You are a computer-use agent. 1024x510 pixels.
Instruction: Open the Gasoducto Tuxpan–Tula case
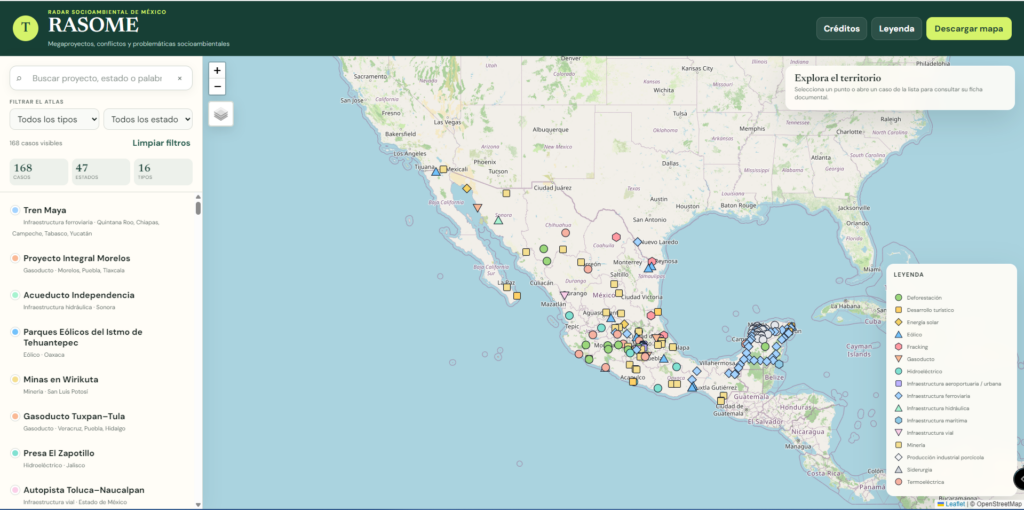tap(101, 422)
